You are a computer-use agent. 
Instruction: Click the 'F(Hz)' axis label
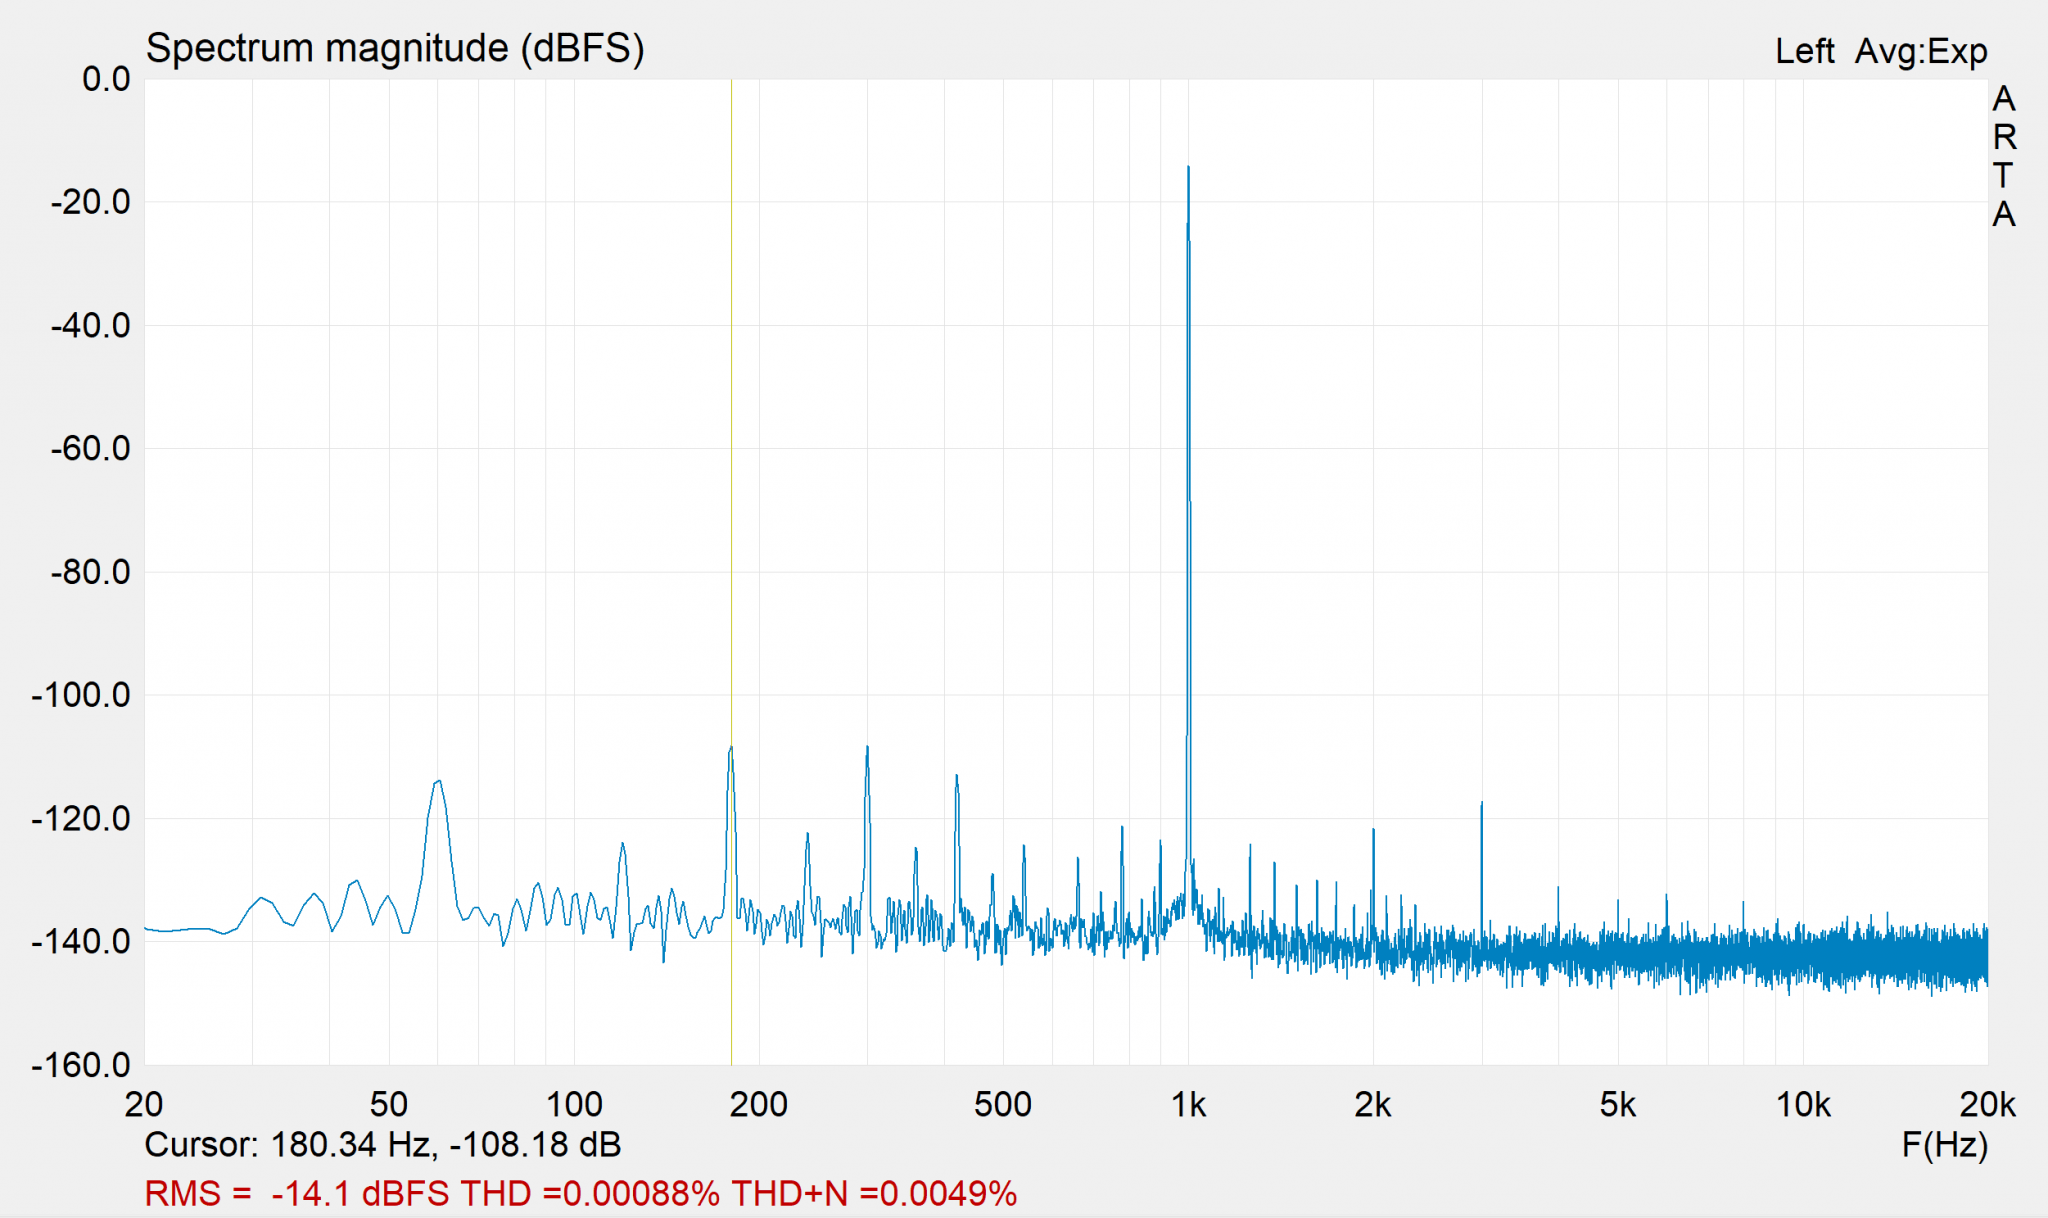click(x=1944, y=1144)
